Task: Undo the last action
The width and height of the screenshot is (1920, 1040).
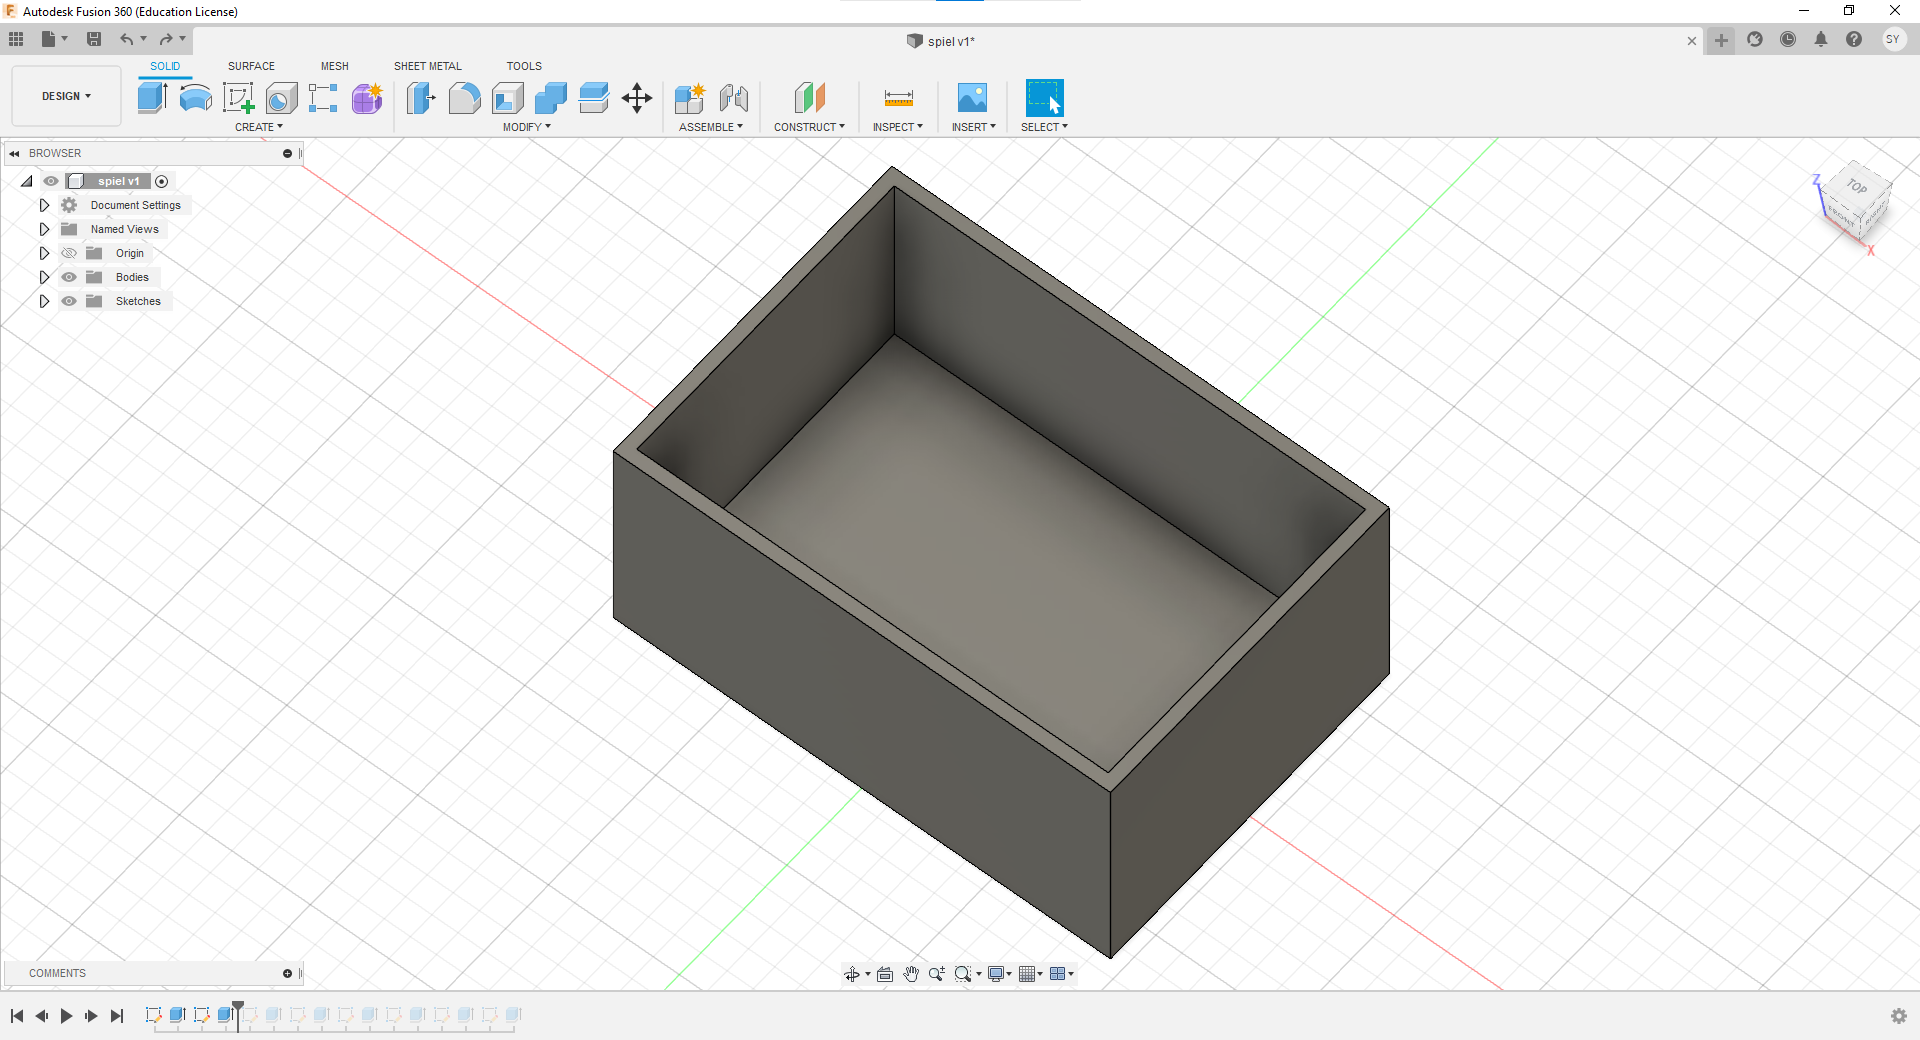Action: coord(127,39)
